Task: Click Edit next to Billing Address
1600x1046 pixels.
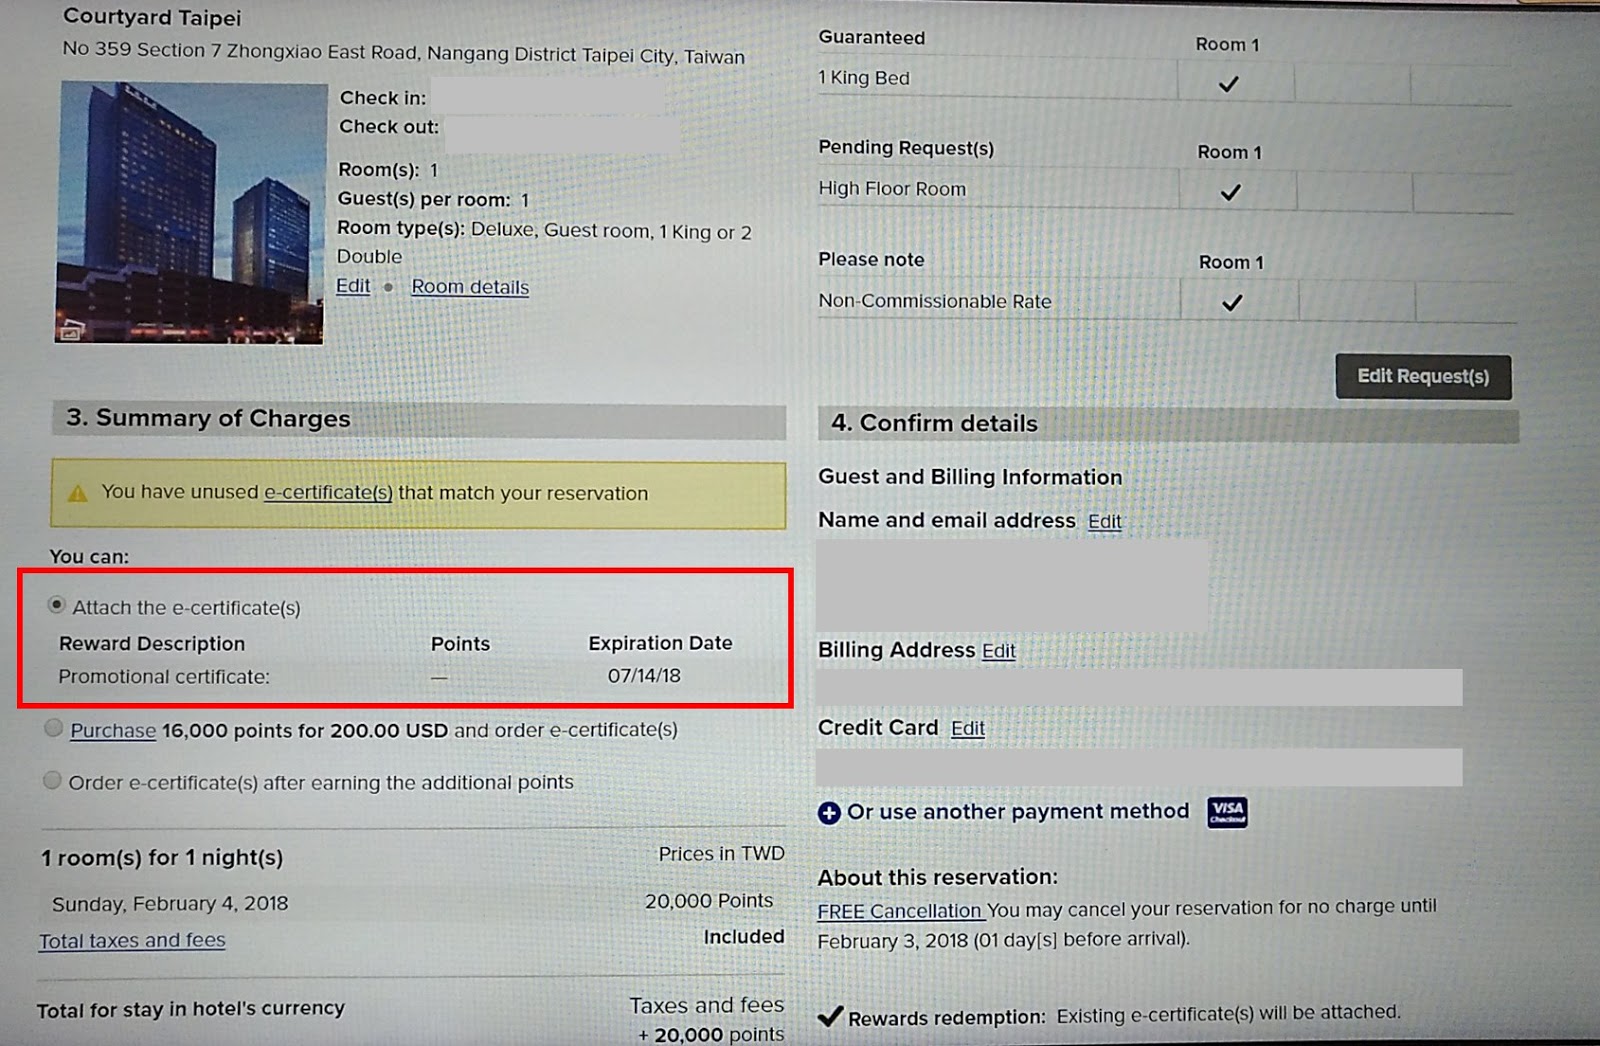Action: (998, 651)
